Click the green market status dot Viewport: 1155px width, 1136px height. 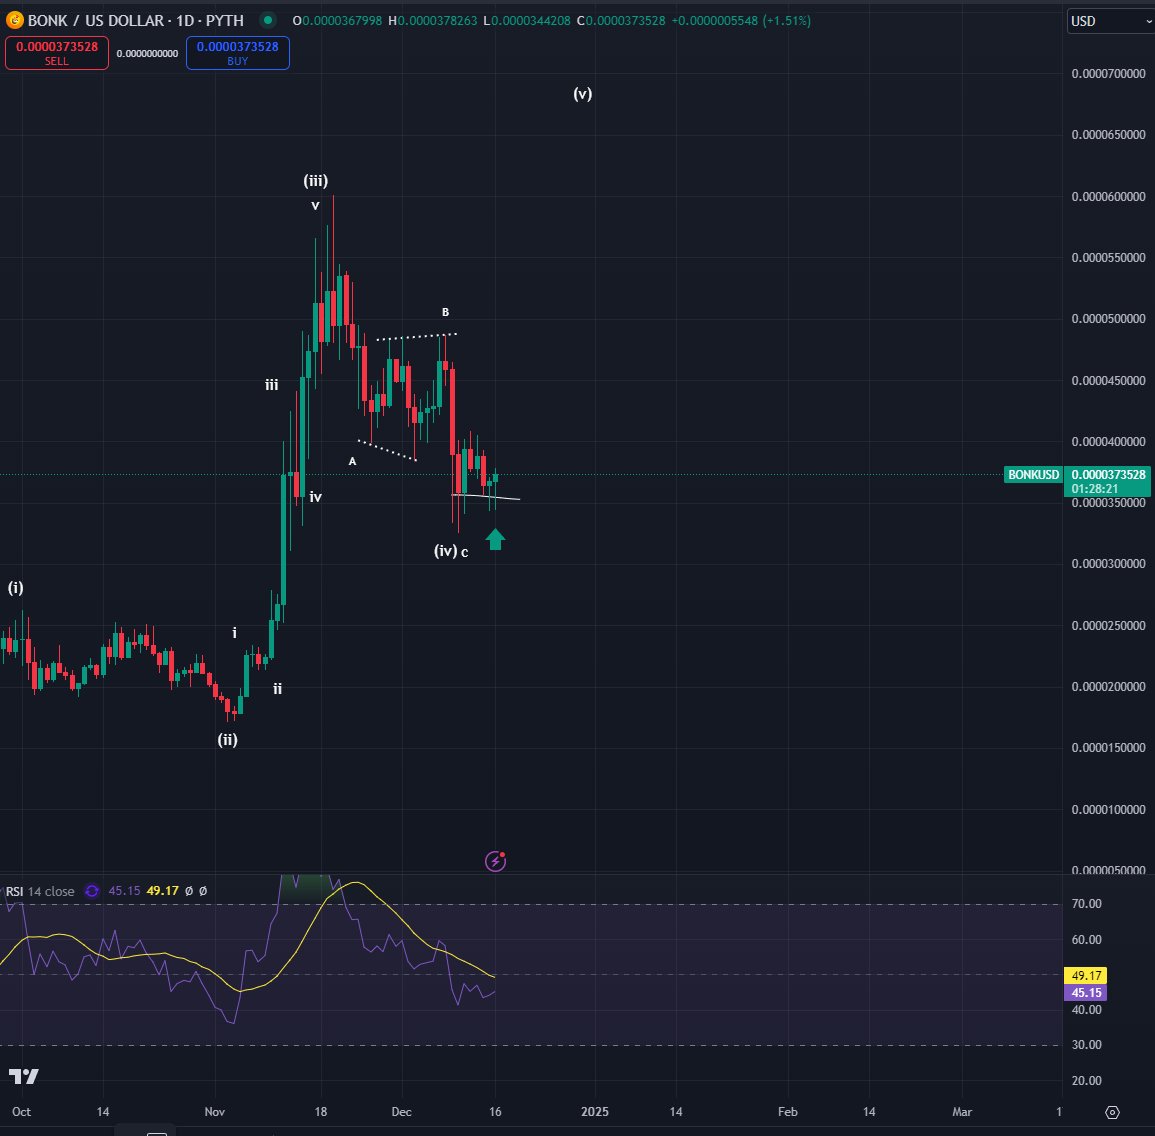tap(268, 20)
